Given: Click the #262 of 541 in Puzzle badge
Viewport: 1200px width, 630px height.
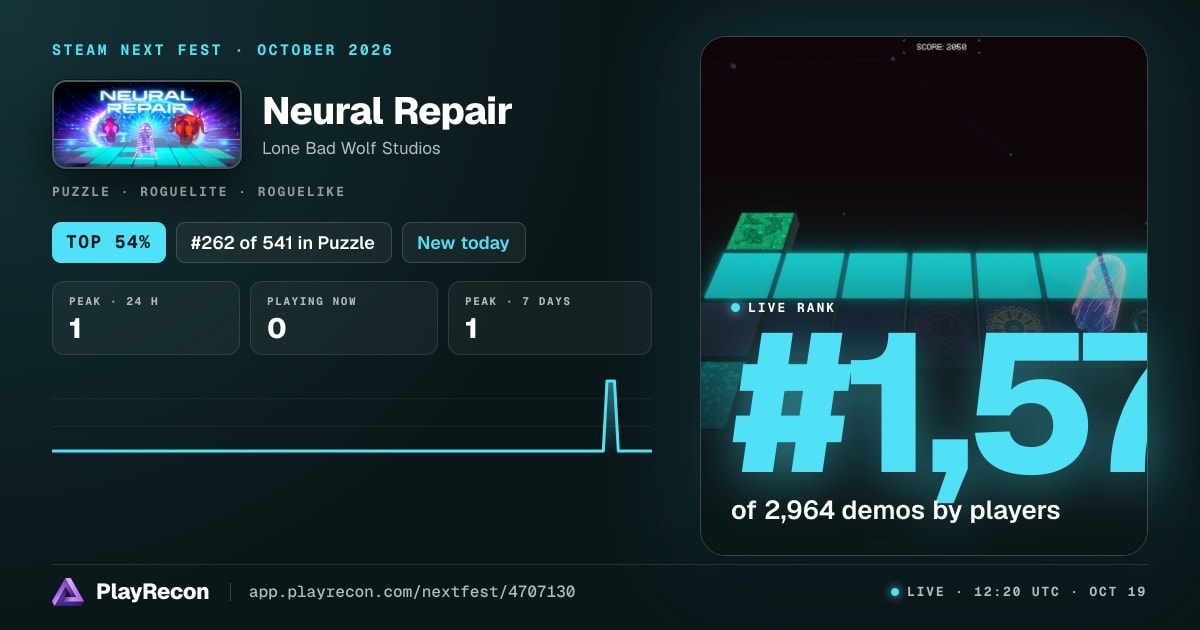Looking at the screenshot, I should click(x=283, y=242).
